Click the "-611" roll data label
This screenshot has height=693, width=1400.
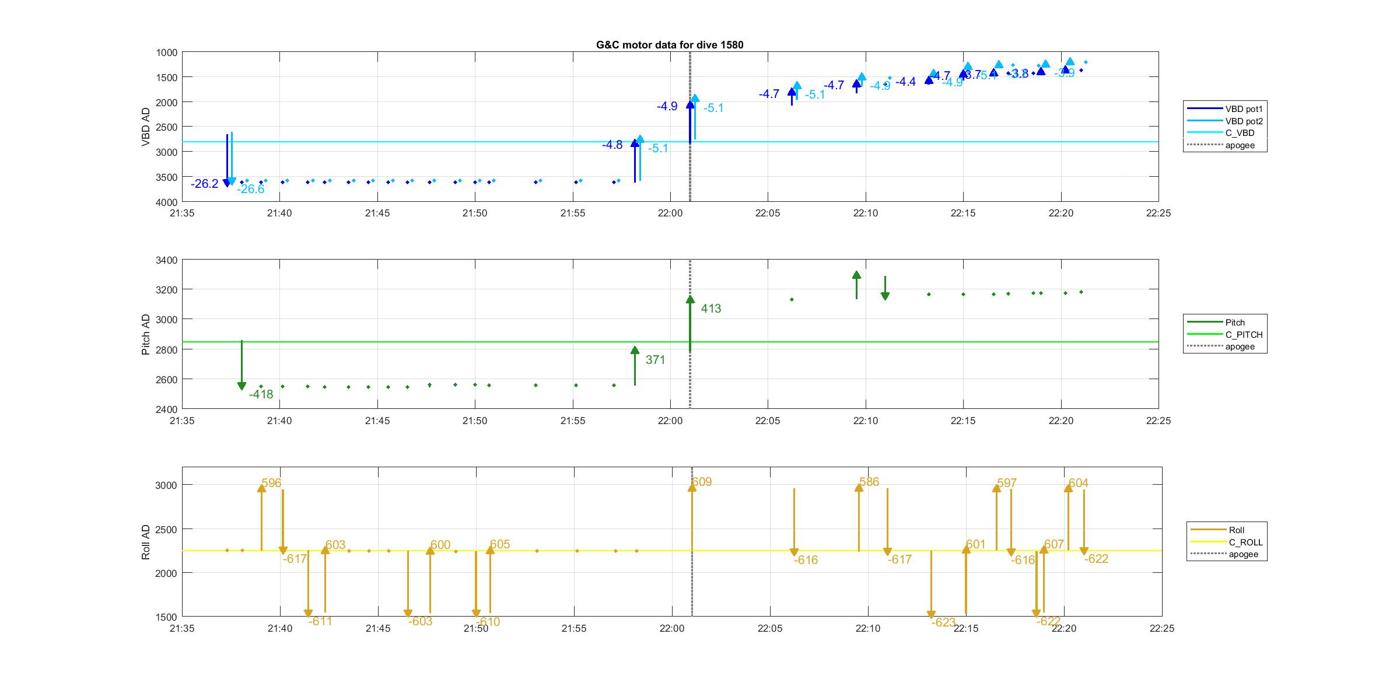click(320, 621)
